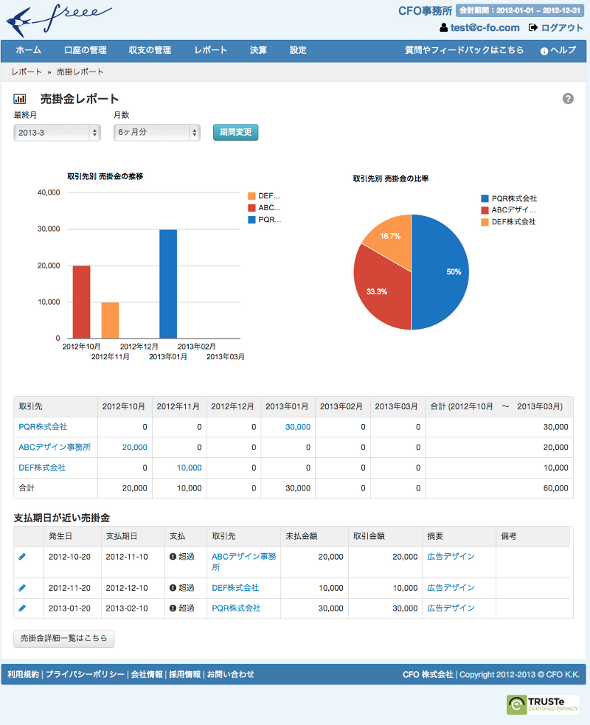Edit the 2012-11-20 receivable with pencil icon
This screenshot has width=590, height=725.
tap(22, 588)
